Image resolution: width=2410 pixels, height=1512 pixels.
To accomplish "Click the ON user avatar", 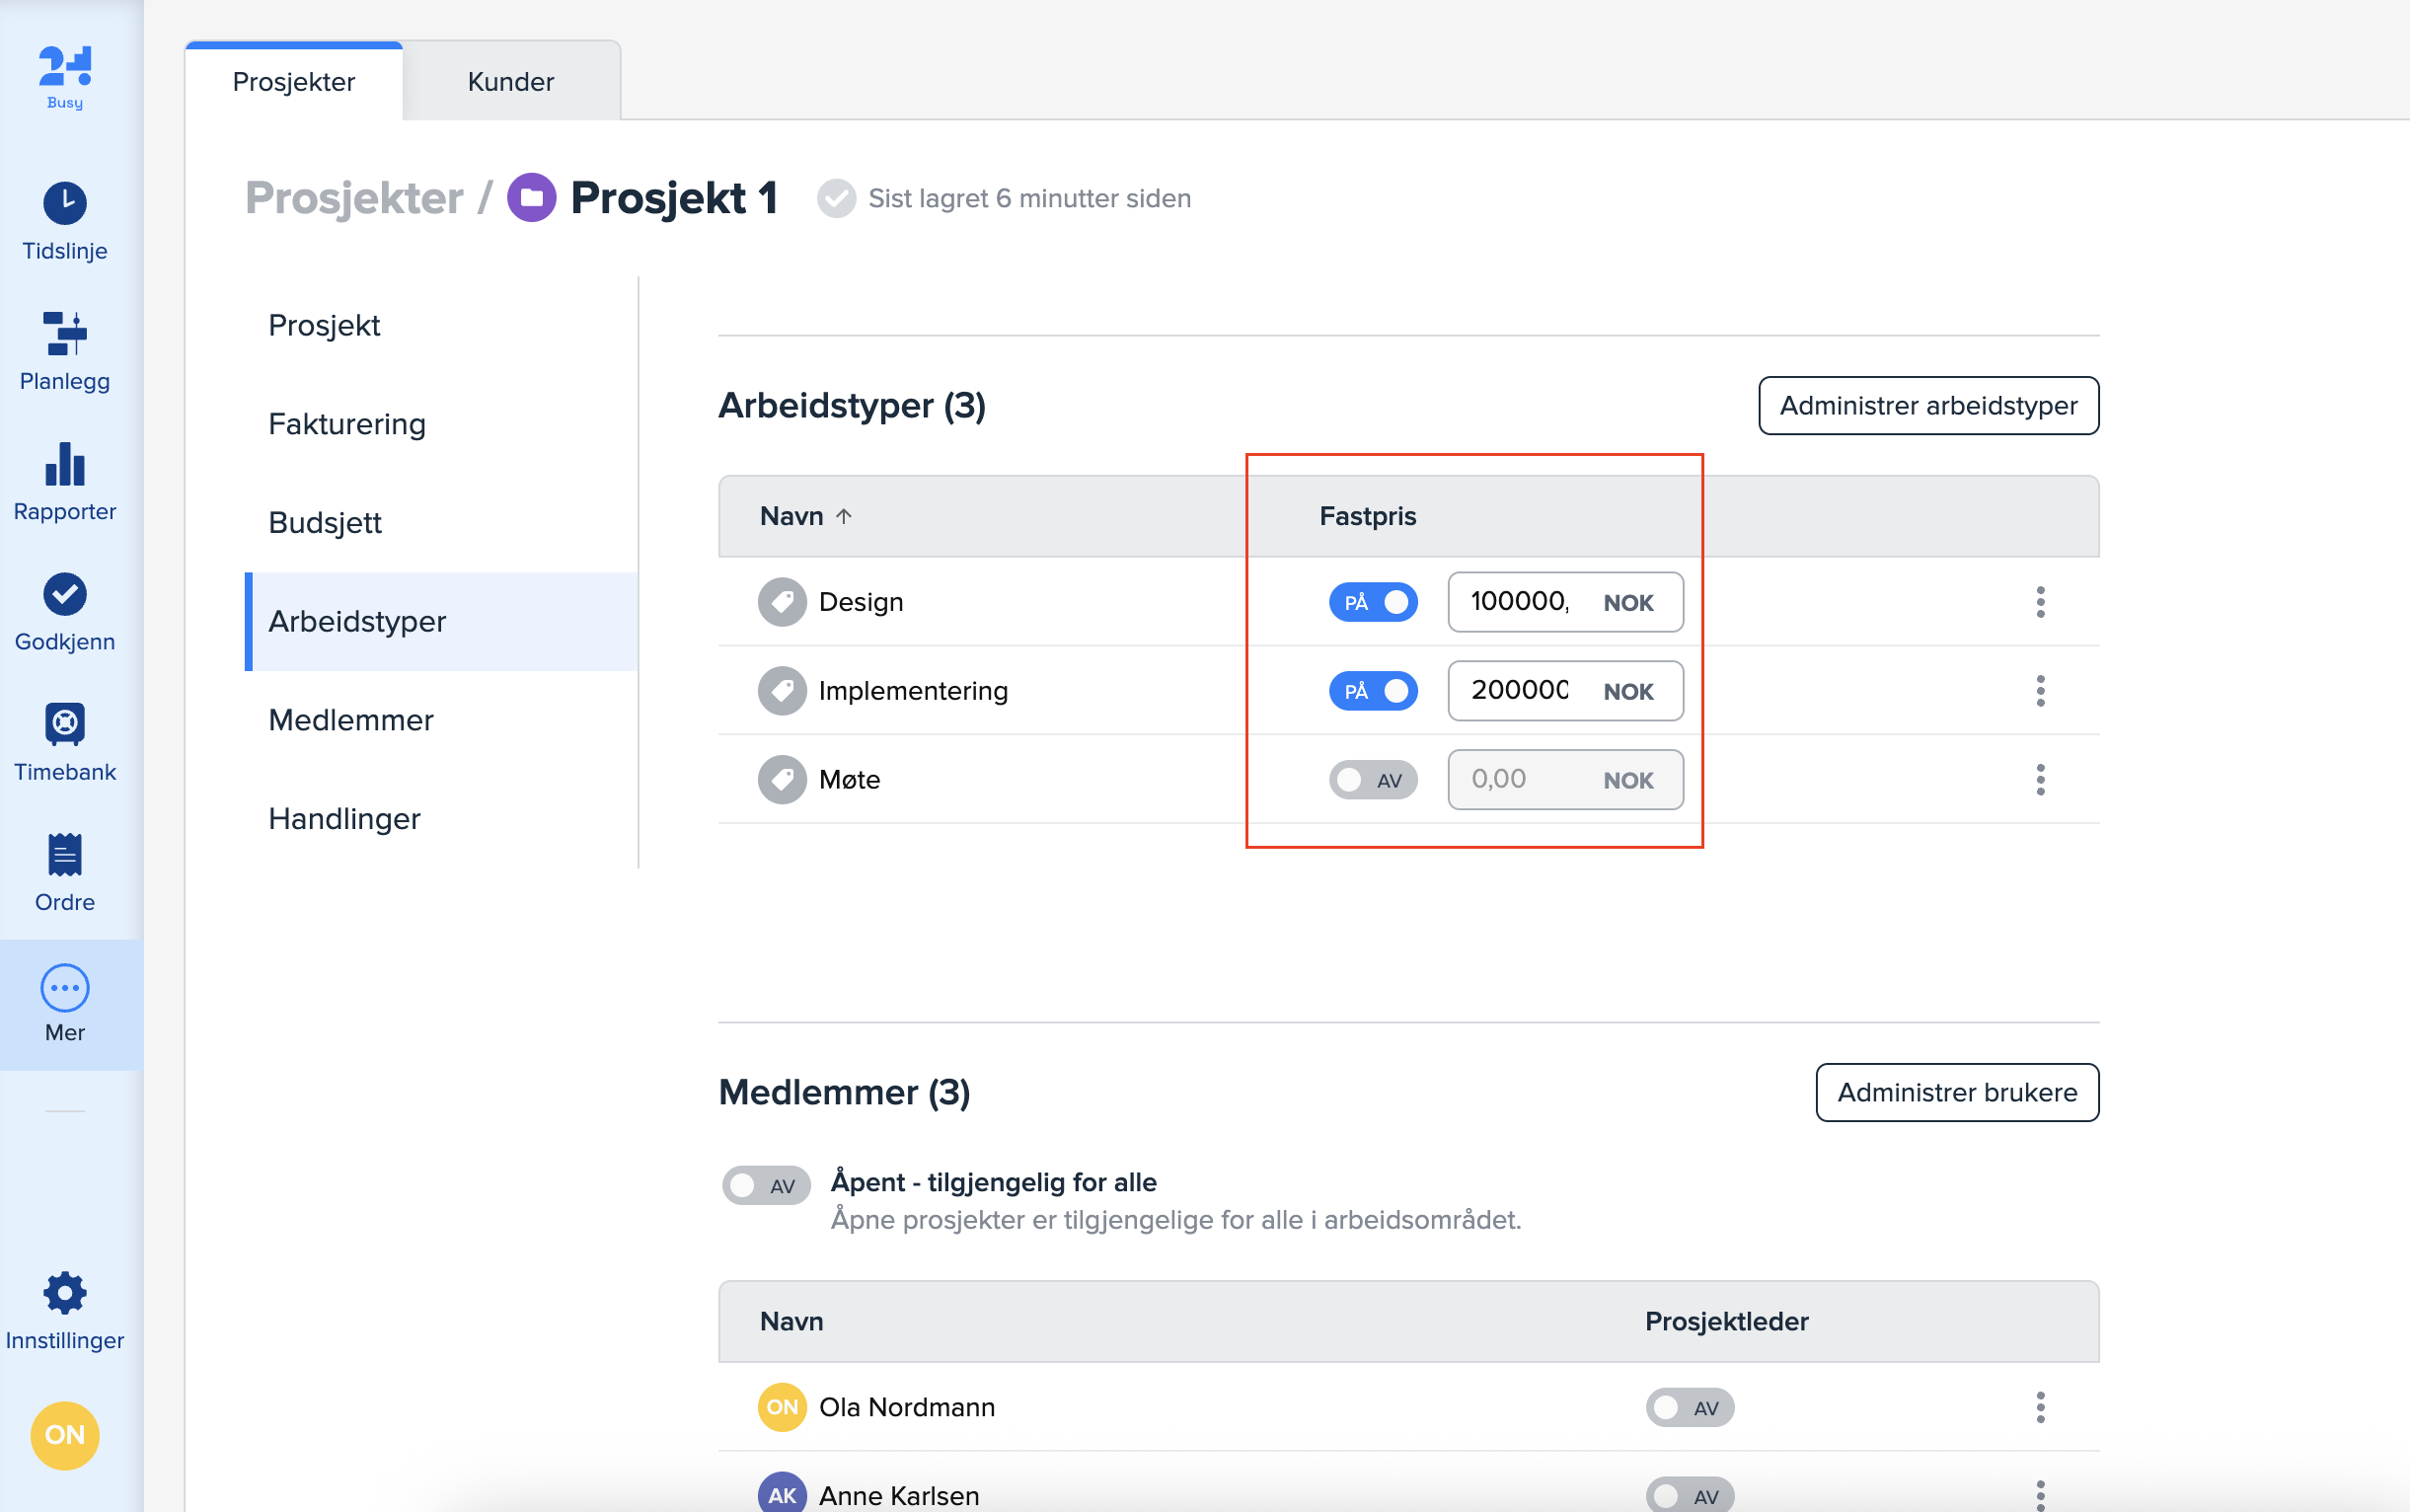I will pos(65,1435).
